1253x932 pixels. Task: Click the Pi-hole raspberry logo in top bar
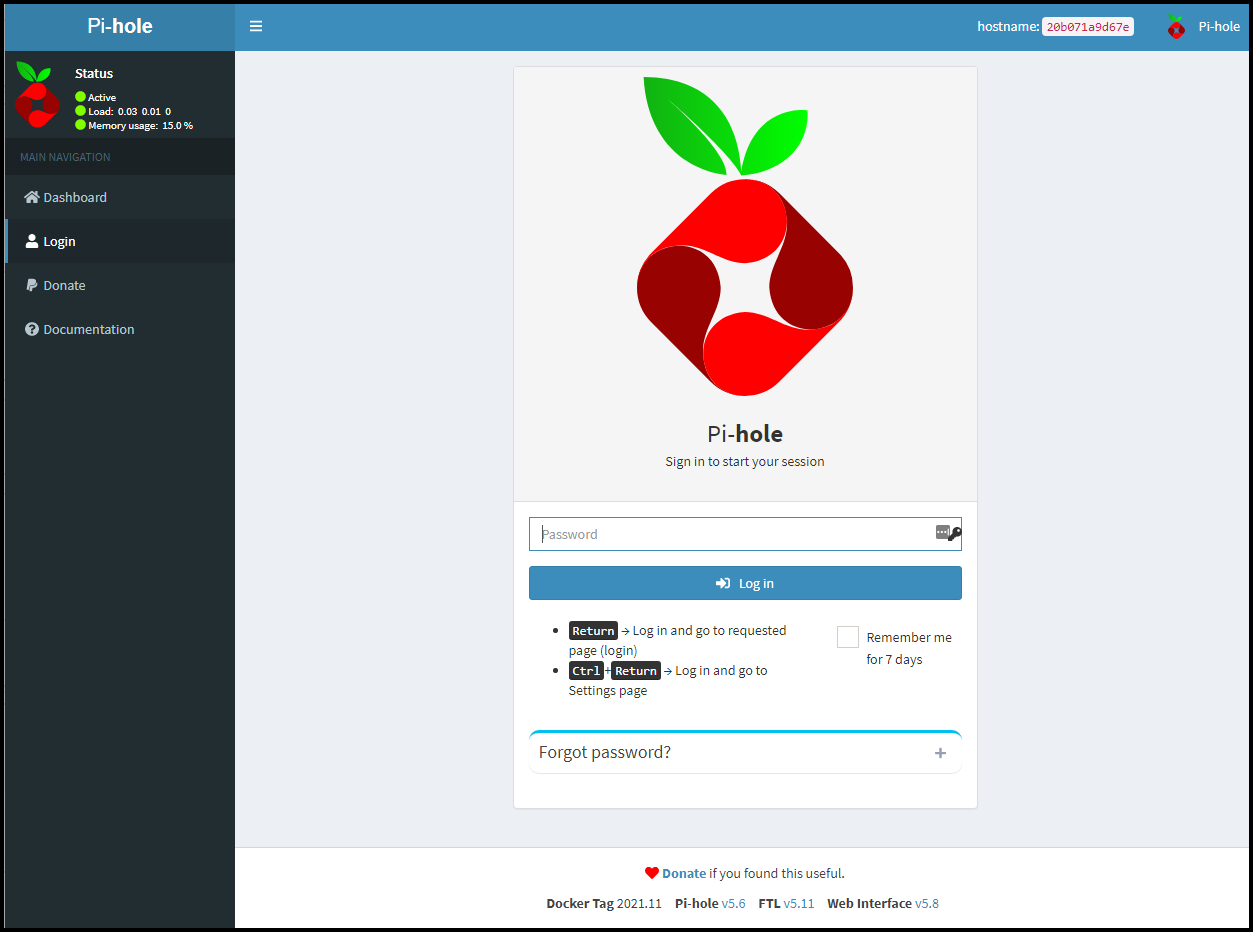[x=1175, y=26]
